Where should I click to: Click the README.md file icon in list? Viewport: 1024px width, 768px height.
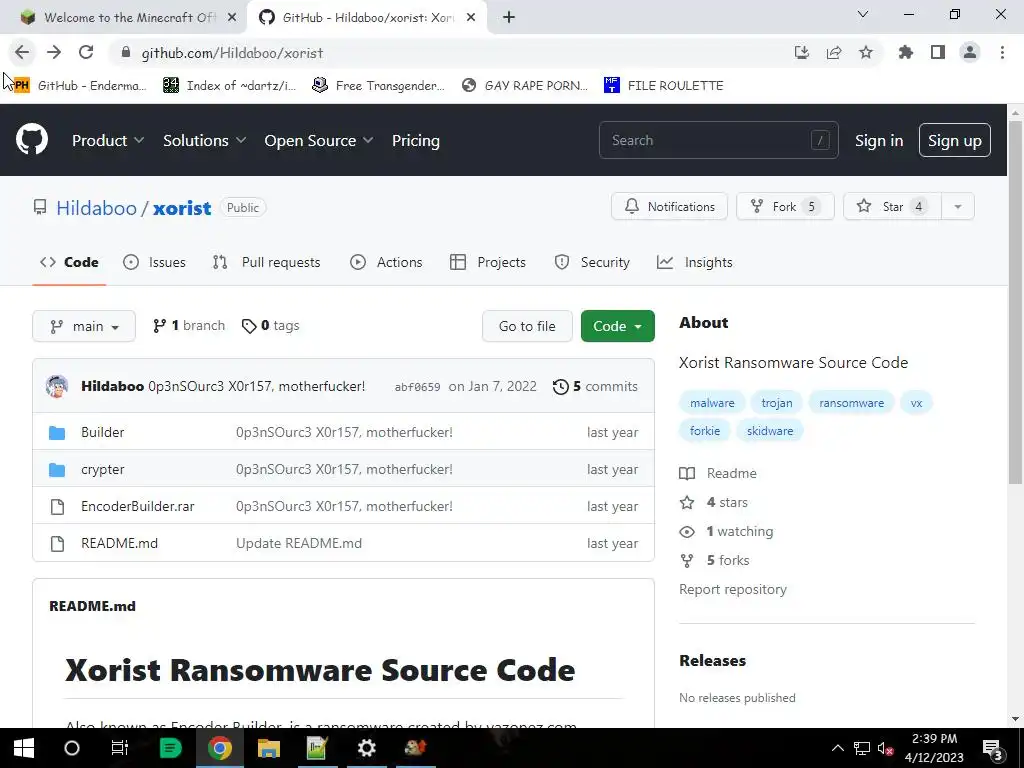[x=57, y=543]
